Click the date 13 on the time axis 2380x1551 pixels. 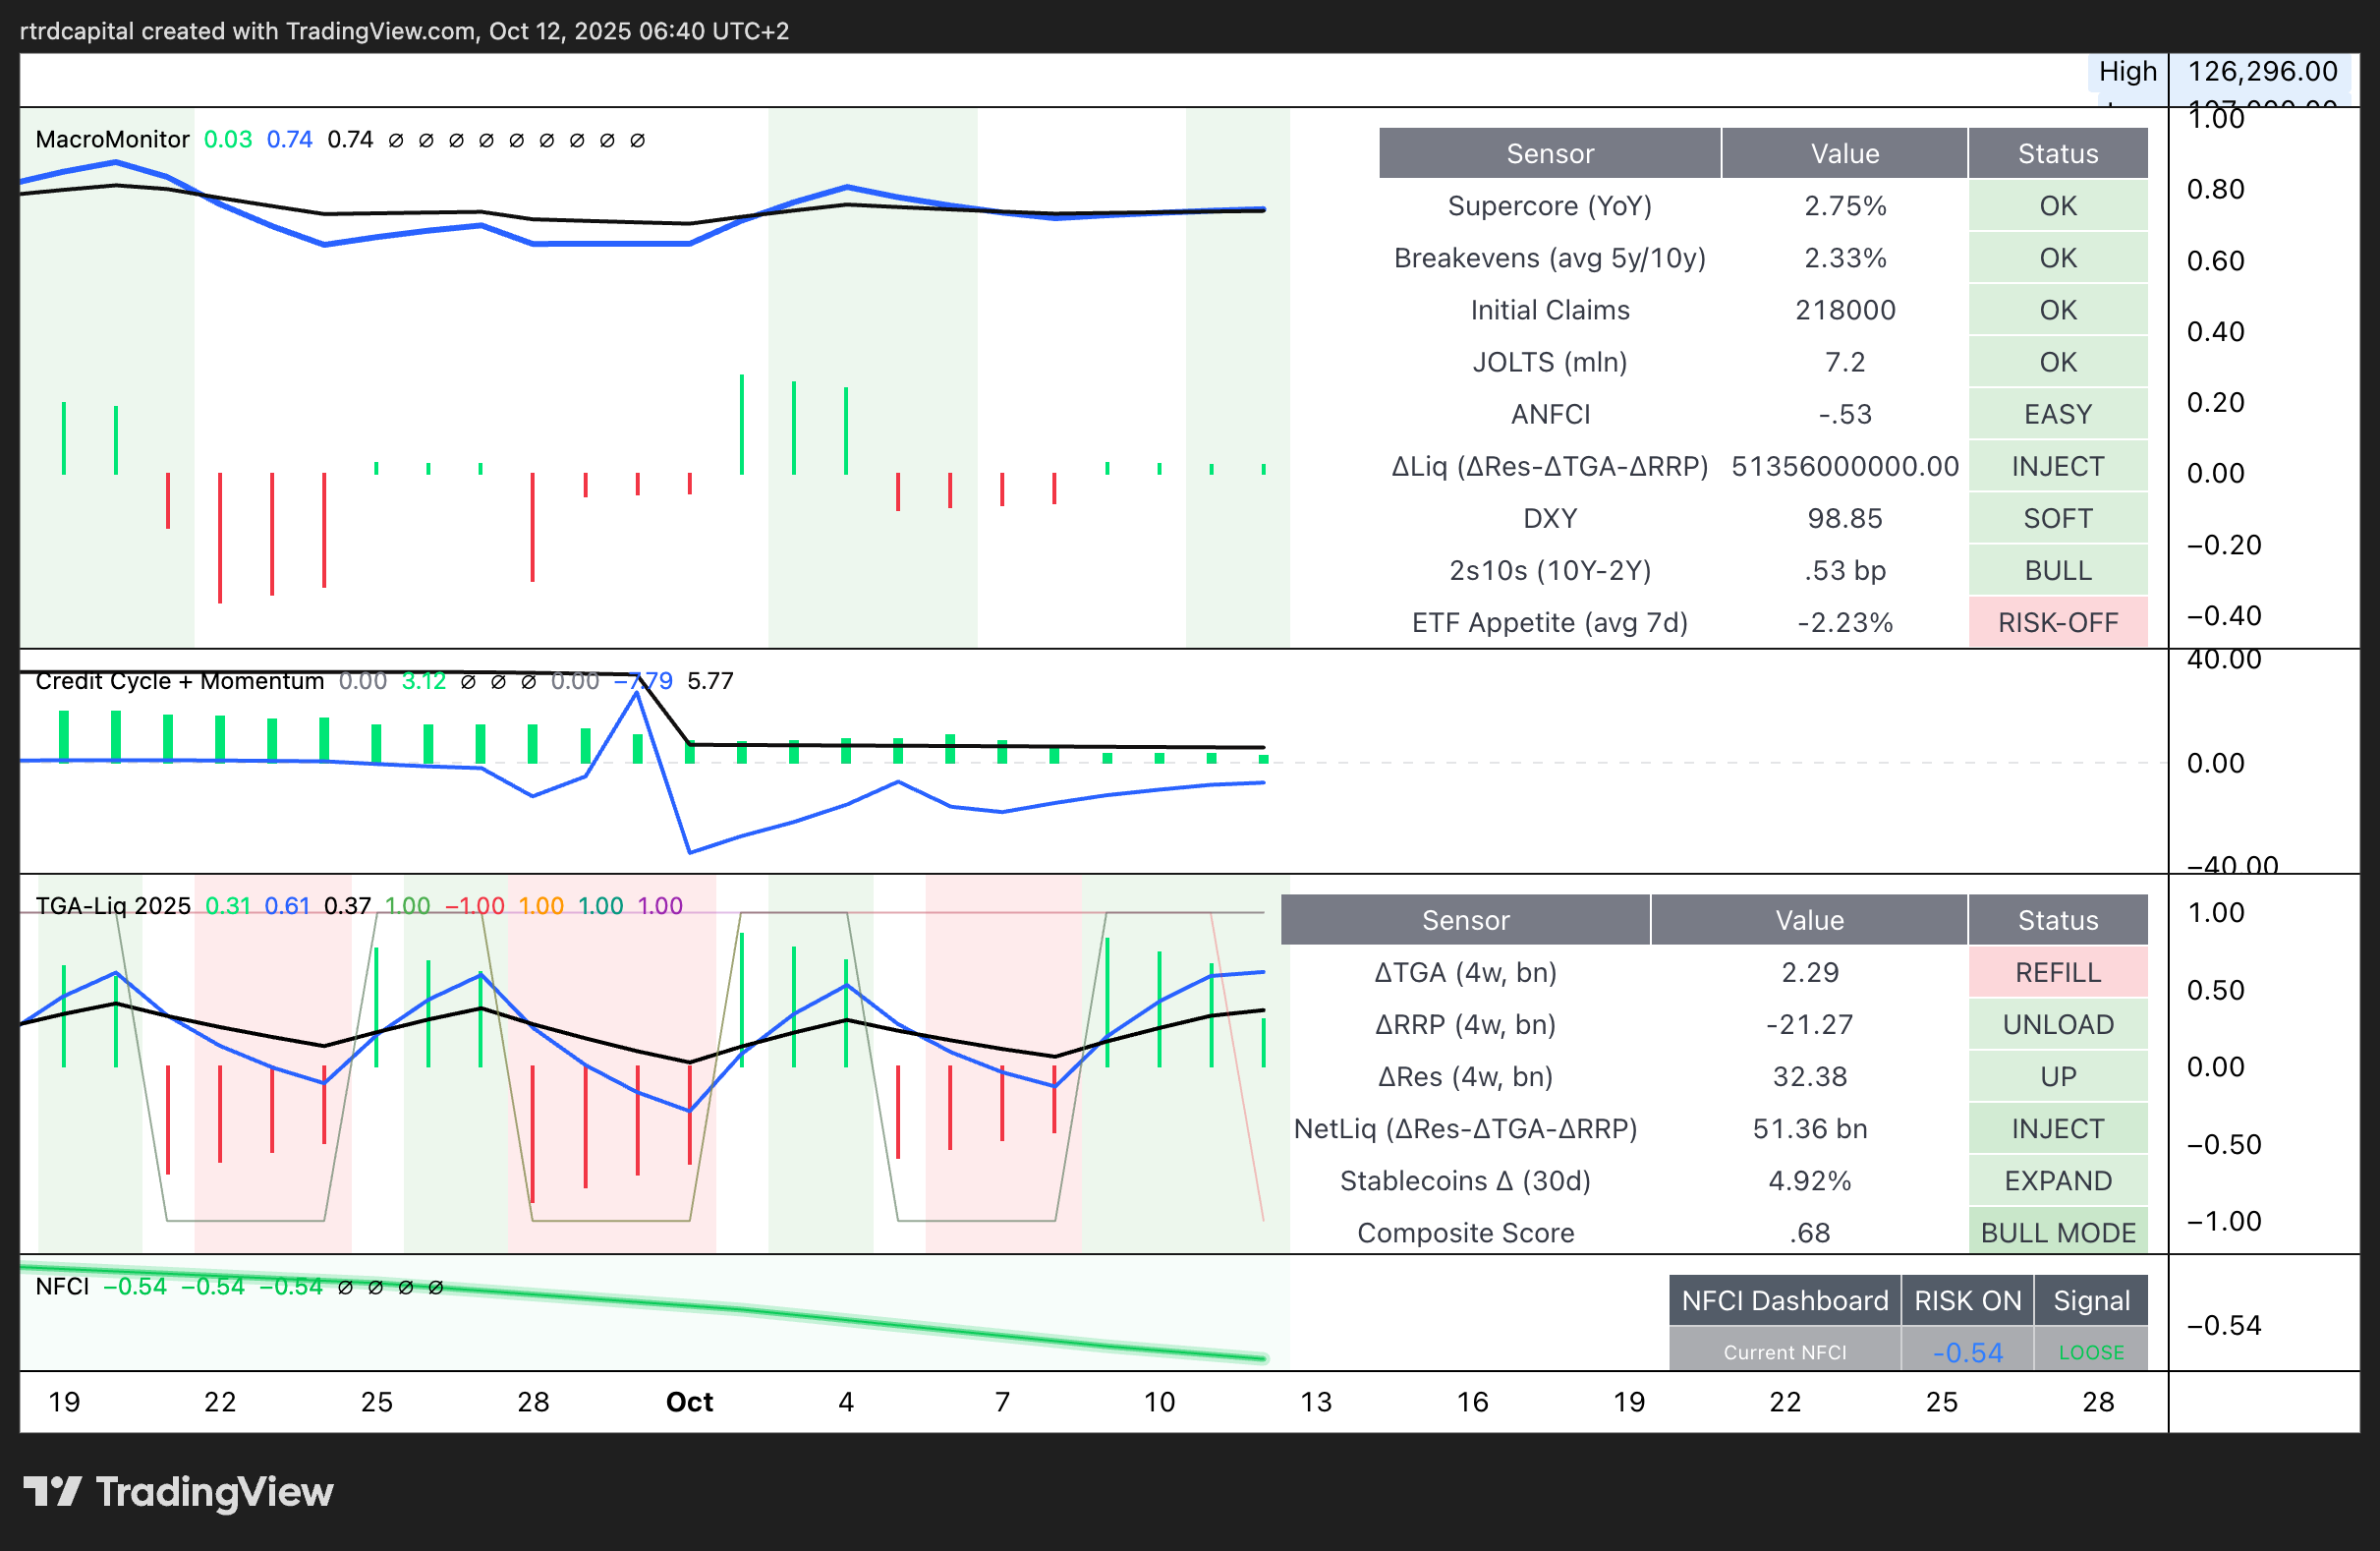(x=1315, y=1402)
